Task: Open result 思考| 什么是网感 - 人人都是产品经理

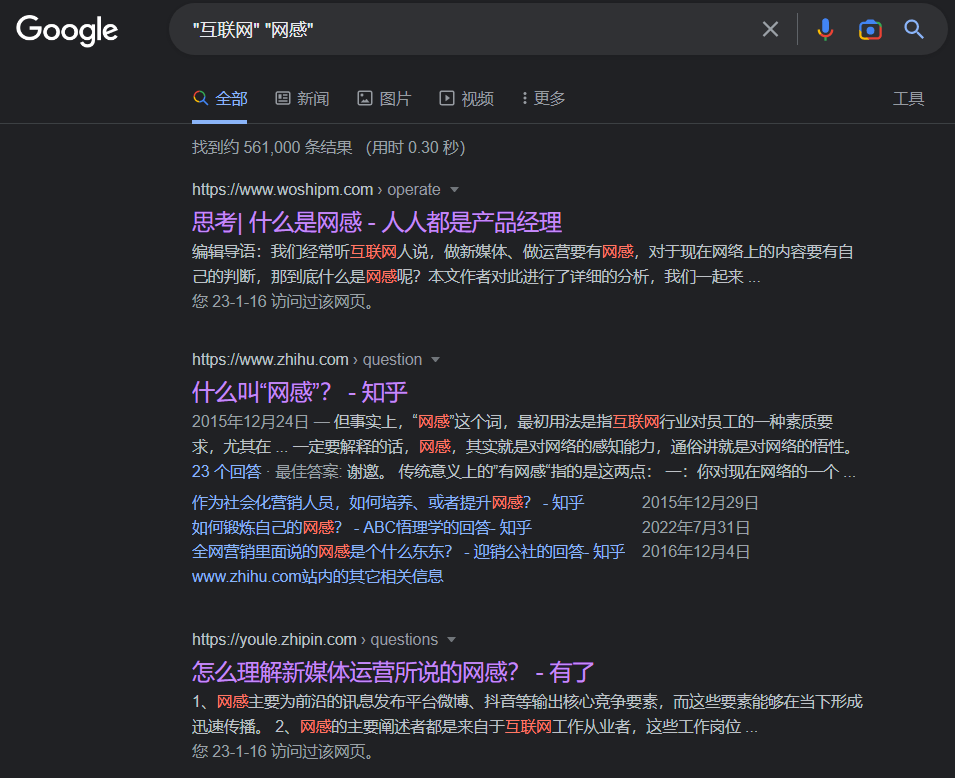Action: pyautogui.click(x=376, y=222)
